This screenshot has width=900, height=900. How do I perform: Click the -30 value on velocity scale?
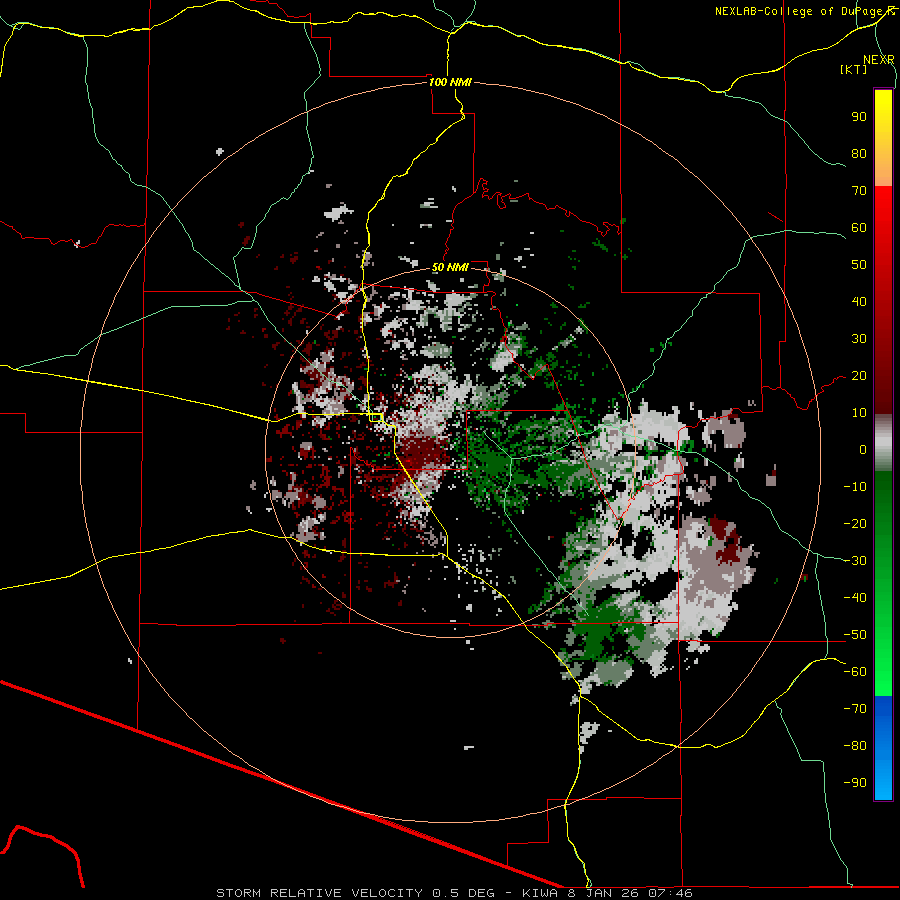855,561
